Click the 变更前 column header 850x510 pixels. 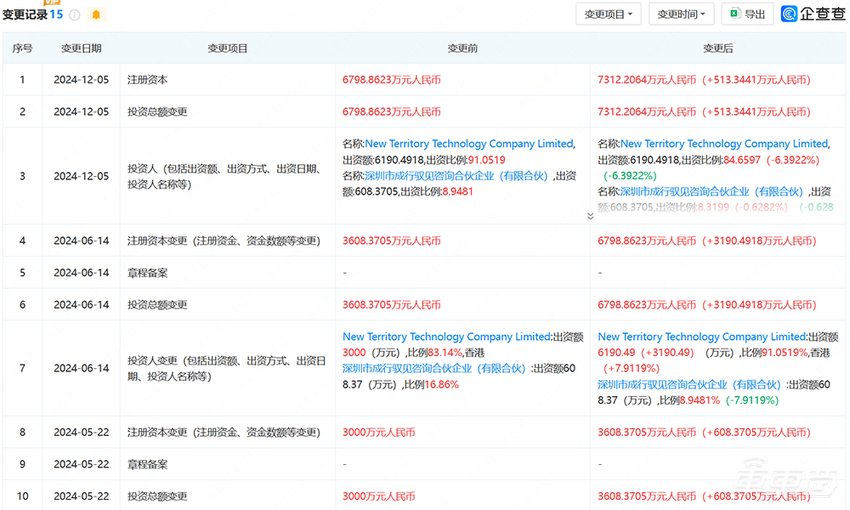tap(462, 48)
